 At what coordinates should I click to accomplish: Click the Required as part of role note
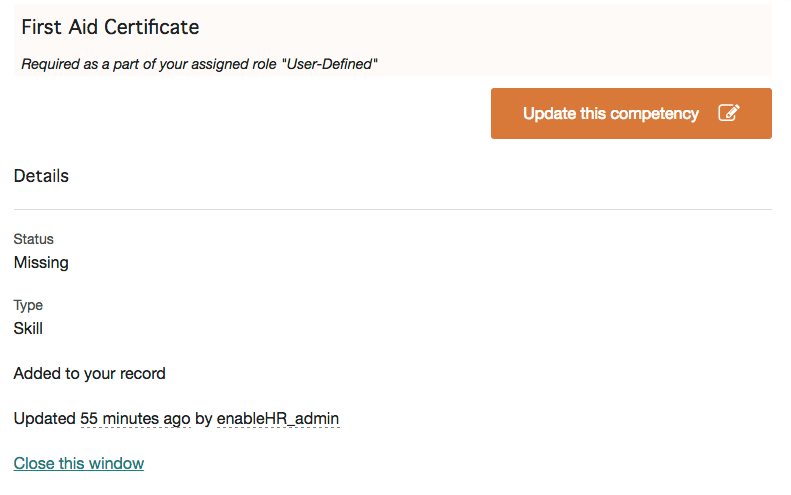coord(199,64)
